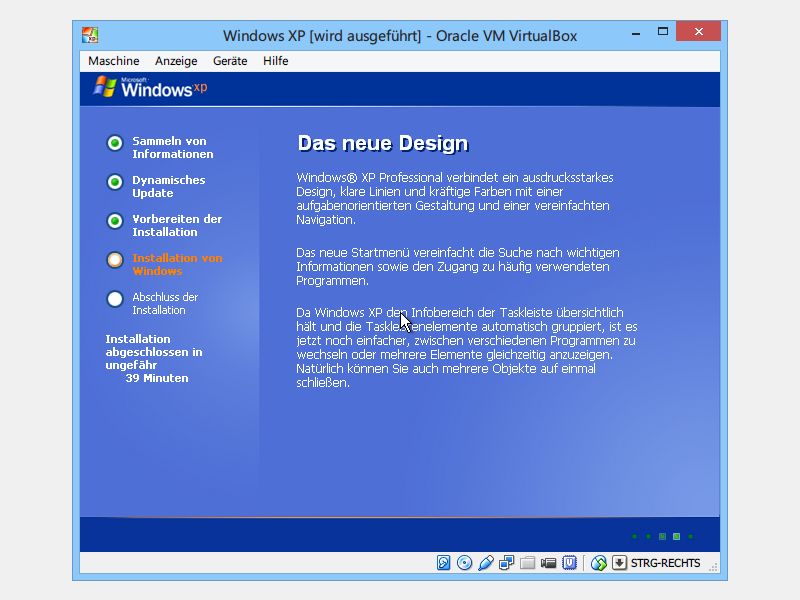
Task: Click the 'Dynamisches Update' step label
Action: point(168,186)
